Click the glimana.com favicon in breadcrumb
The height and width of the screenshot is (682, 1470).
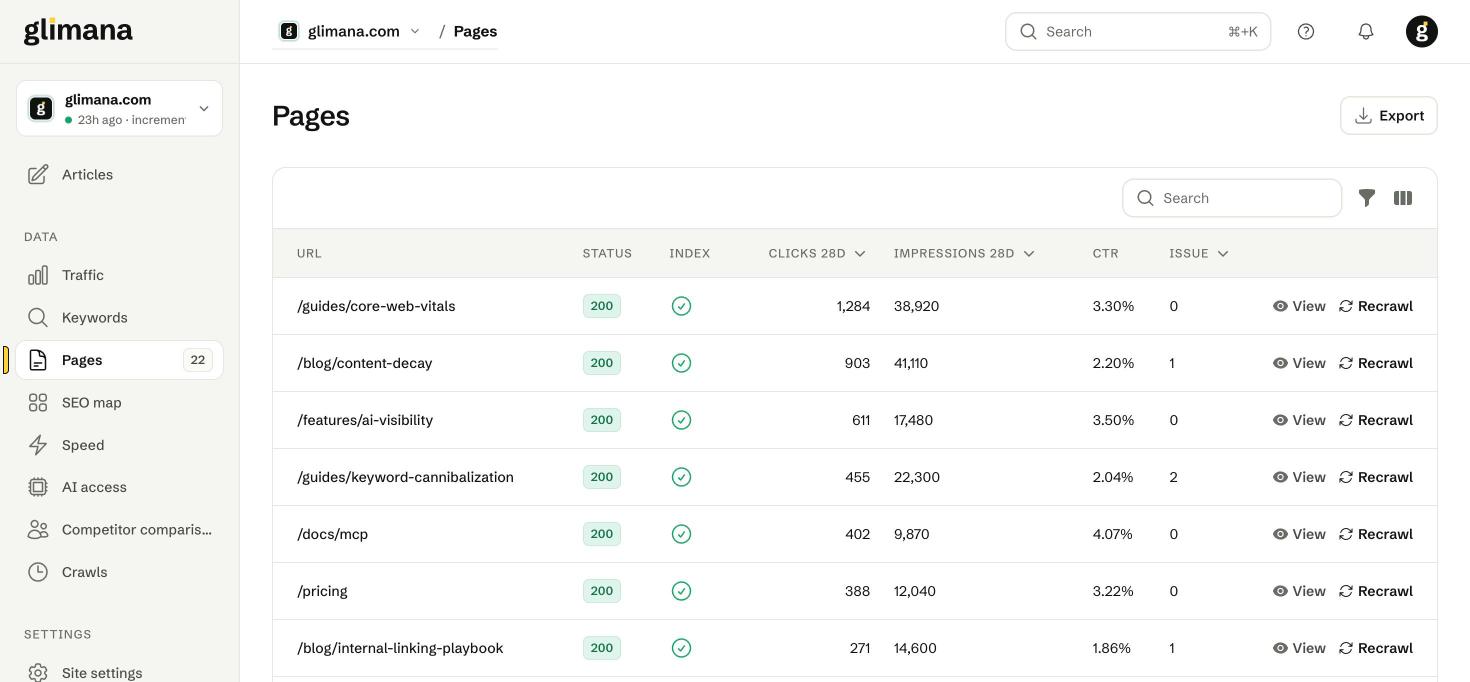289,31
